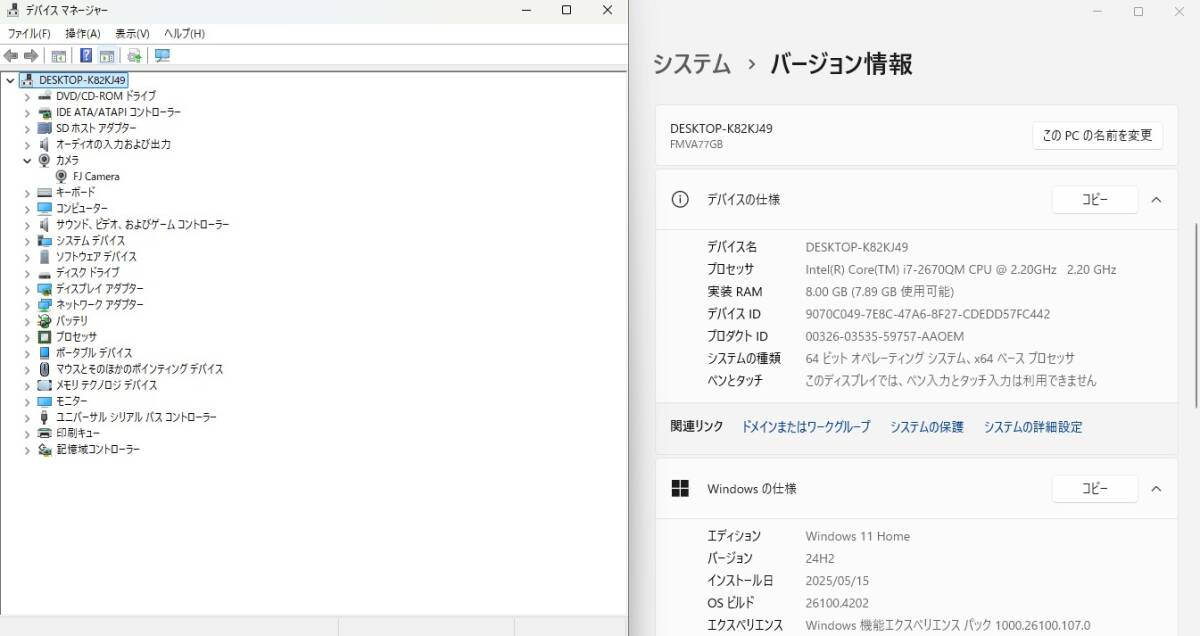Image resolution: width=1200 pixels, height=636 pixels.
Task: Select the ディスク ドライブ icon
Action: coord(44,272)
